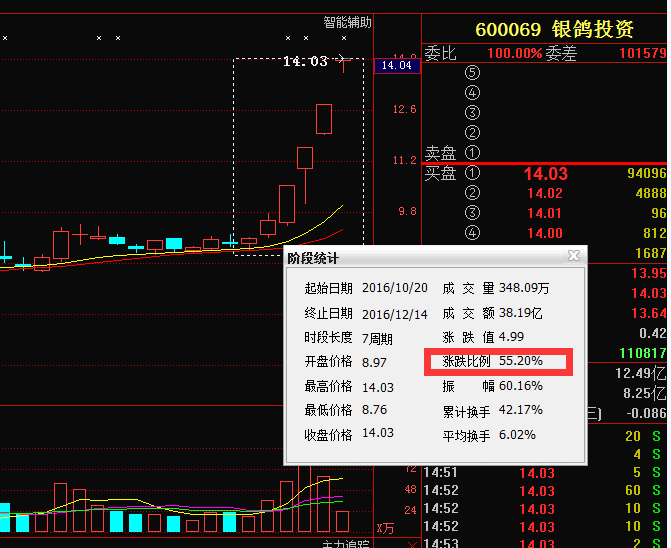Image resolution: width=671 pixels, height=548 pixels.
Task: Select the candlestick at the 12.6 price level
Action: pyautogui.click(x=324, y=119)
